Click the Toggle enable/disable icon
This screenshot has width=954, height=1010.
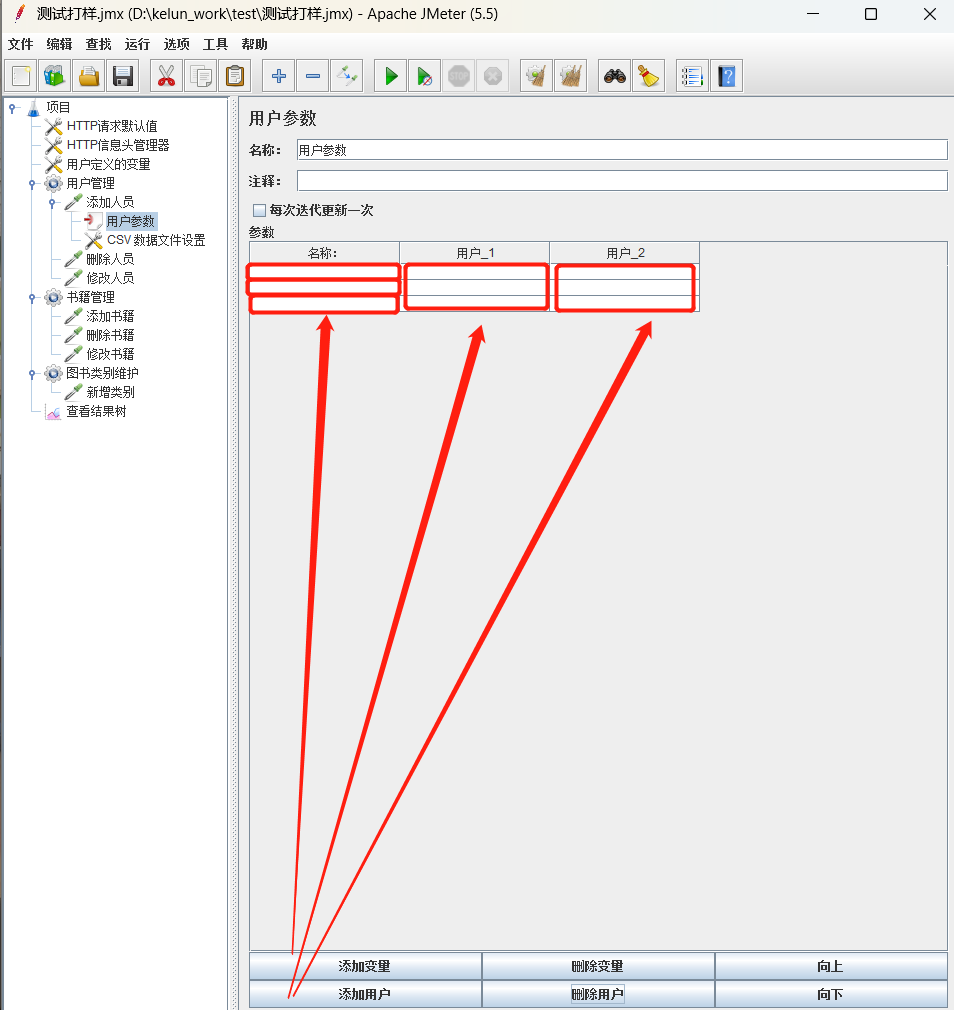347,77
